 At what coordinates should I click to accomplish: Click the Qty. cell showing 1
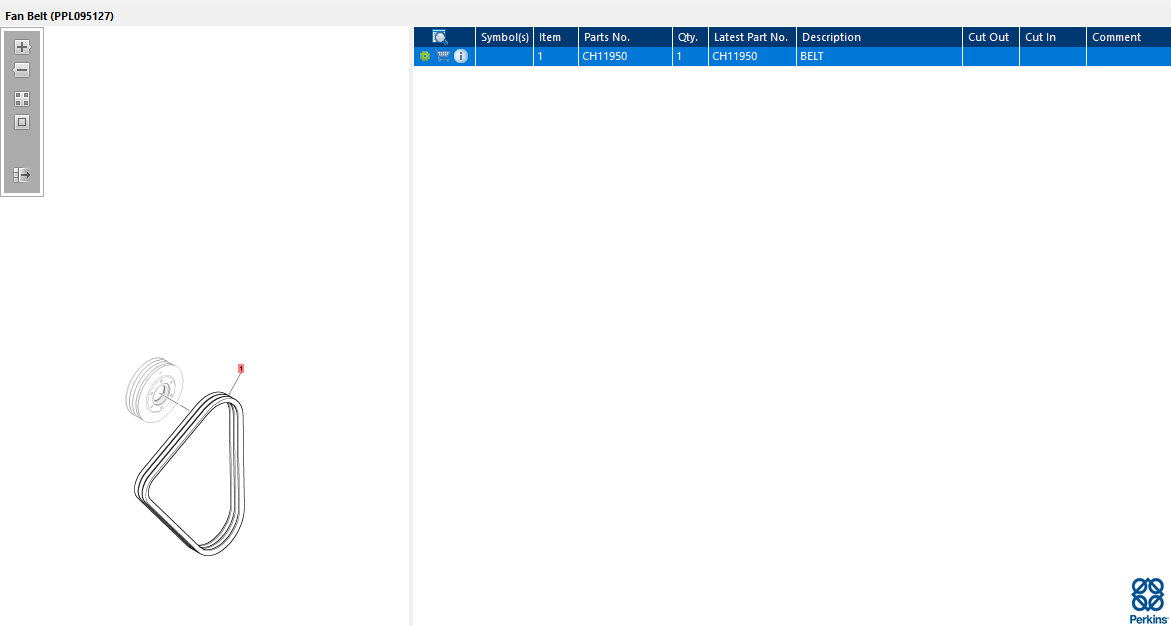690,56
